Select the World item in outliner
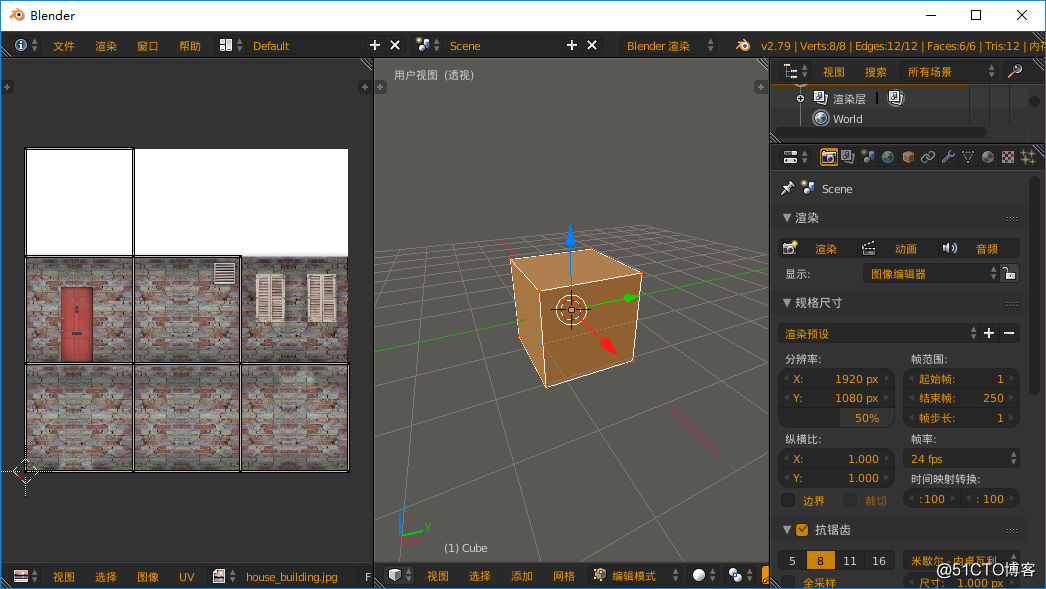This screenshot has width=1046, height=589. [x=847, y=119]
